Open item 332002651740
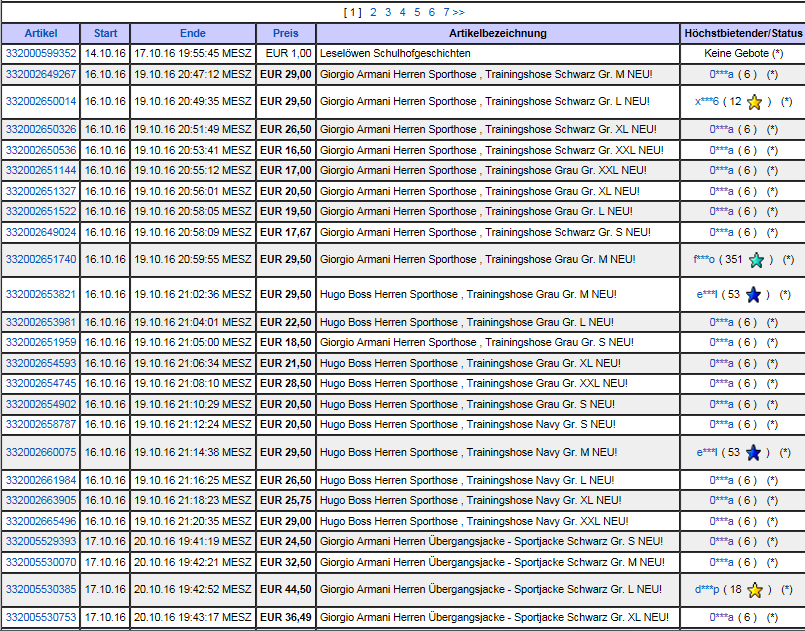805x631 pixels. 41,259
